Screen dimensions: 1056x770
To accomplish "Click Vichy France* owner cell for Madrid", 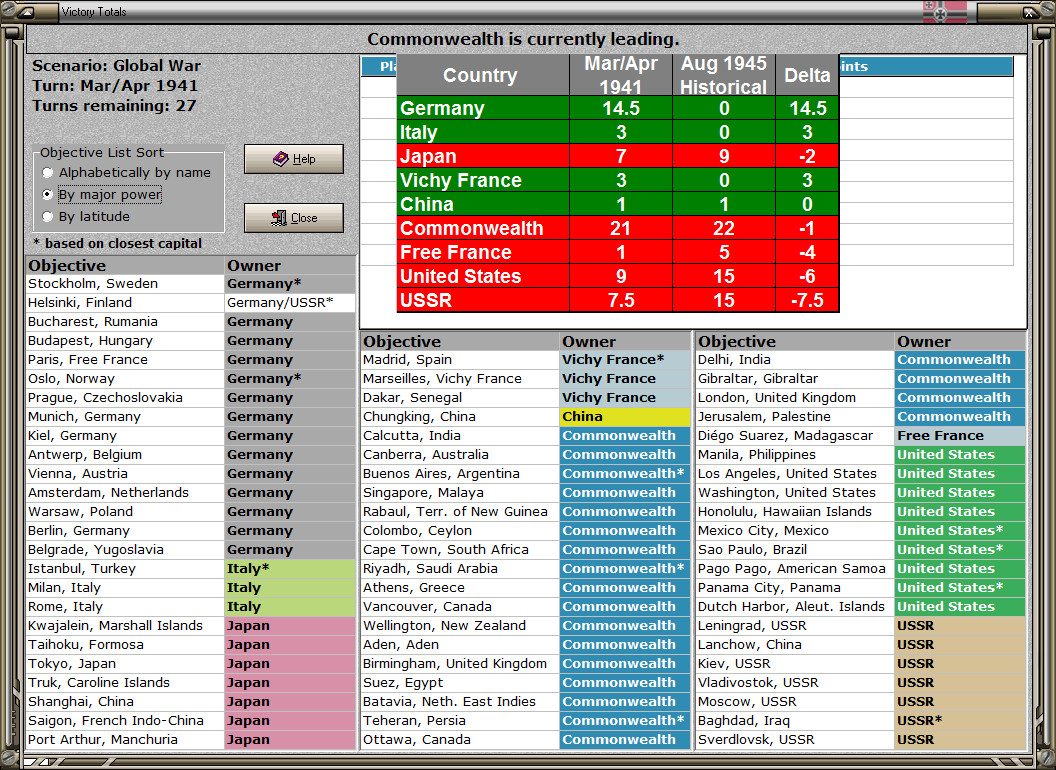I will click(625, 360).
